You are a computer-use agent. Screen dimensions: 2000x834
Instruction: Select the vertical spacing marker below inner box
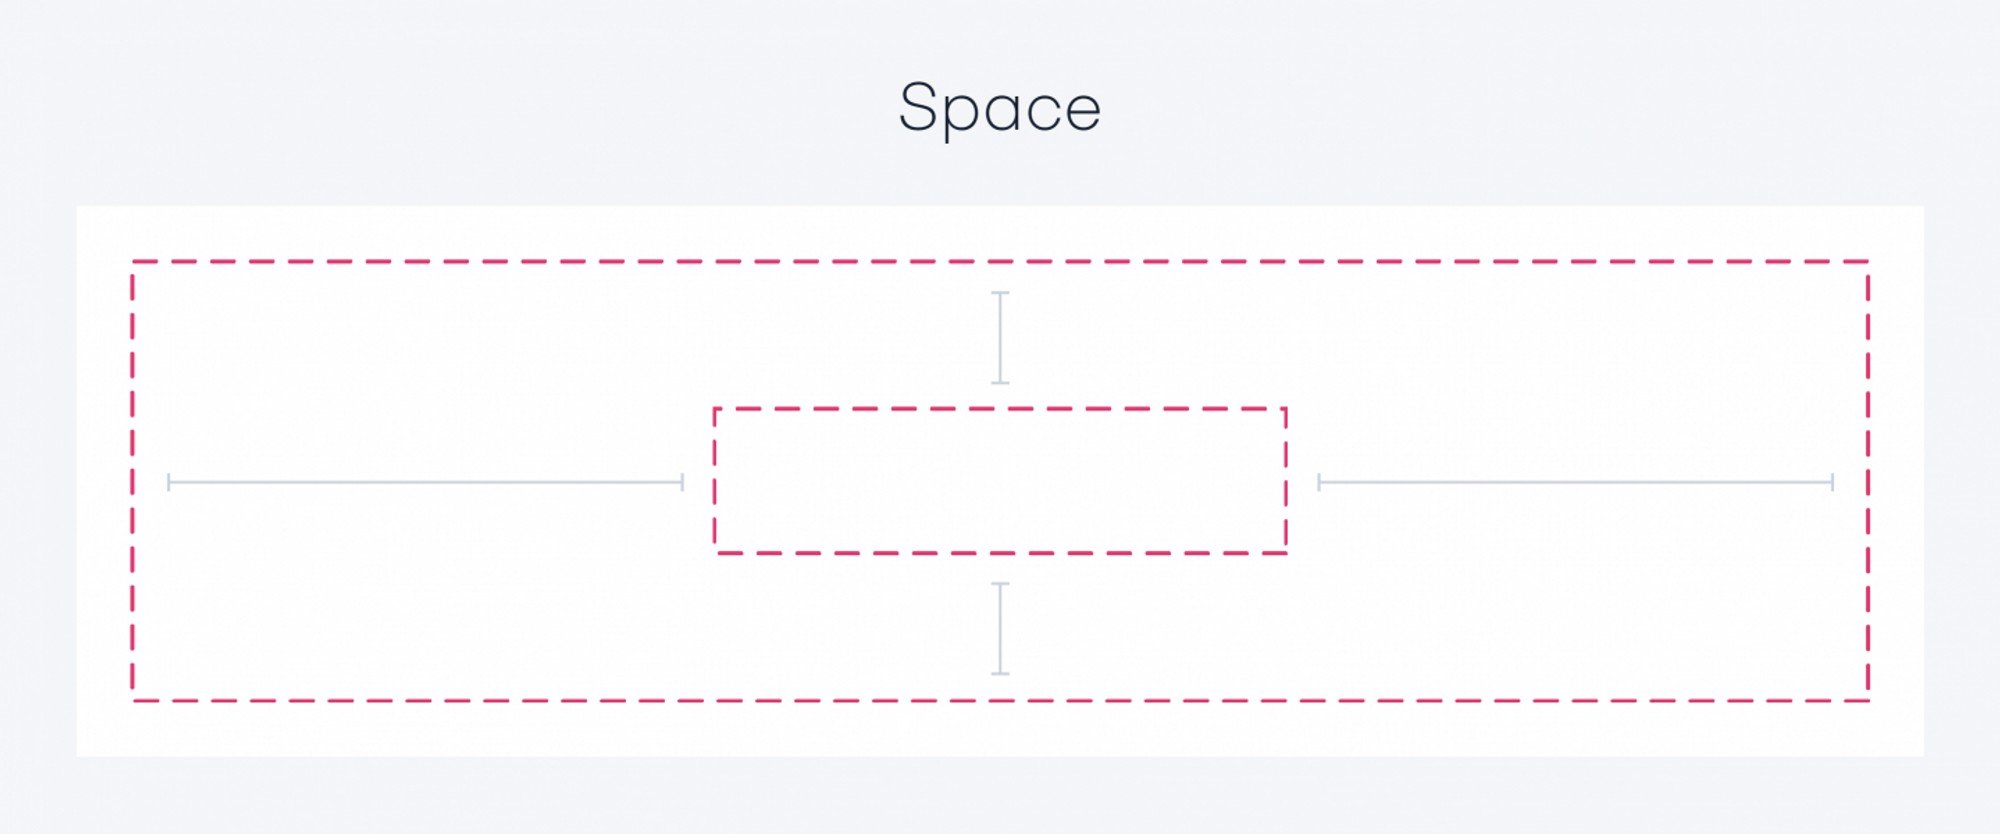coord(1000,628)
